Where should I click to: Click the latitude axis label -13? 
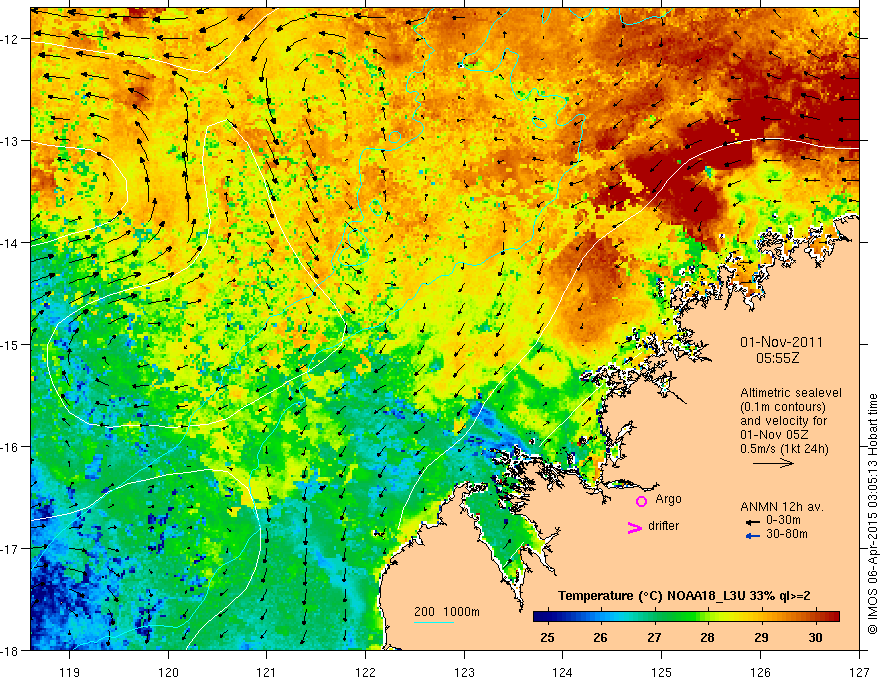tap(11, 141)
